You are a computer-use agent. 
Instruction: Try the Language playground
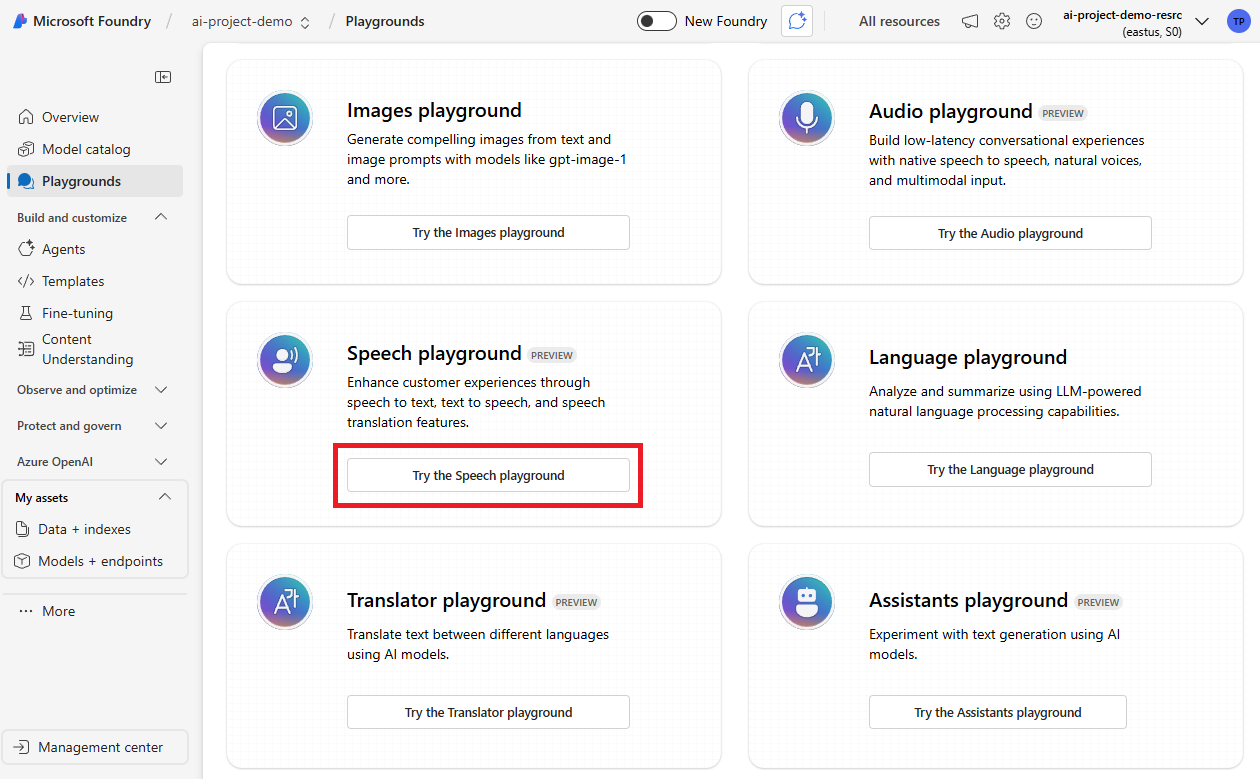[1010, 469]
